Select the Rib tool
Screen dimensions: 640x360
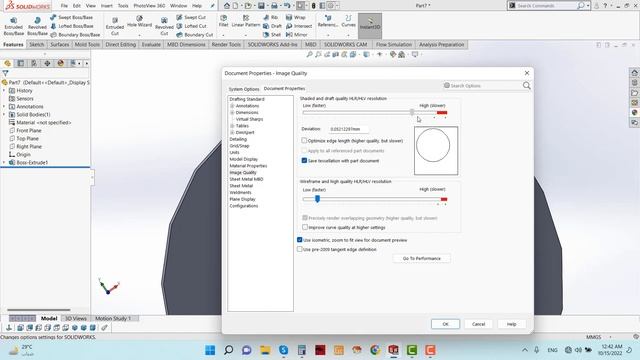click(x=271, y=18)
